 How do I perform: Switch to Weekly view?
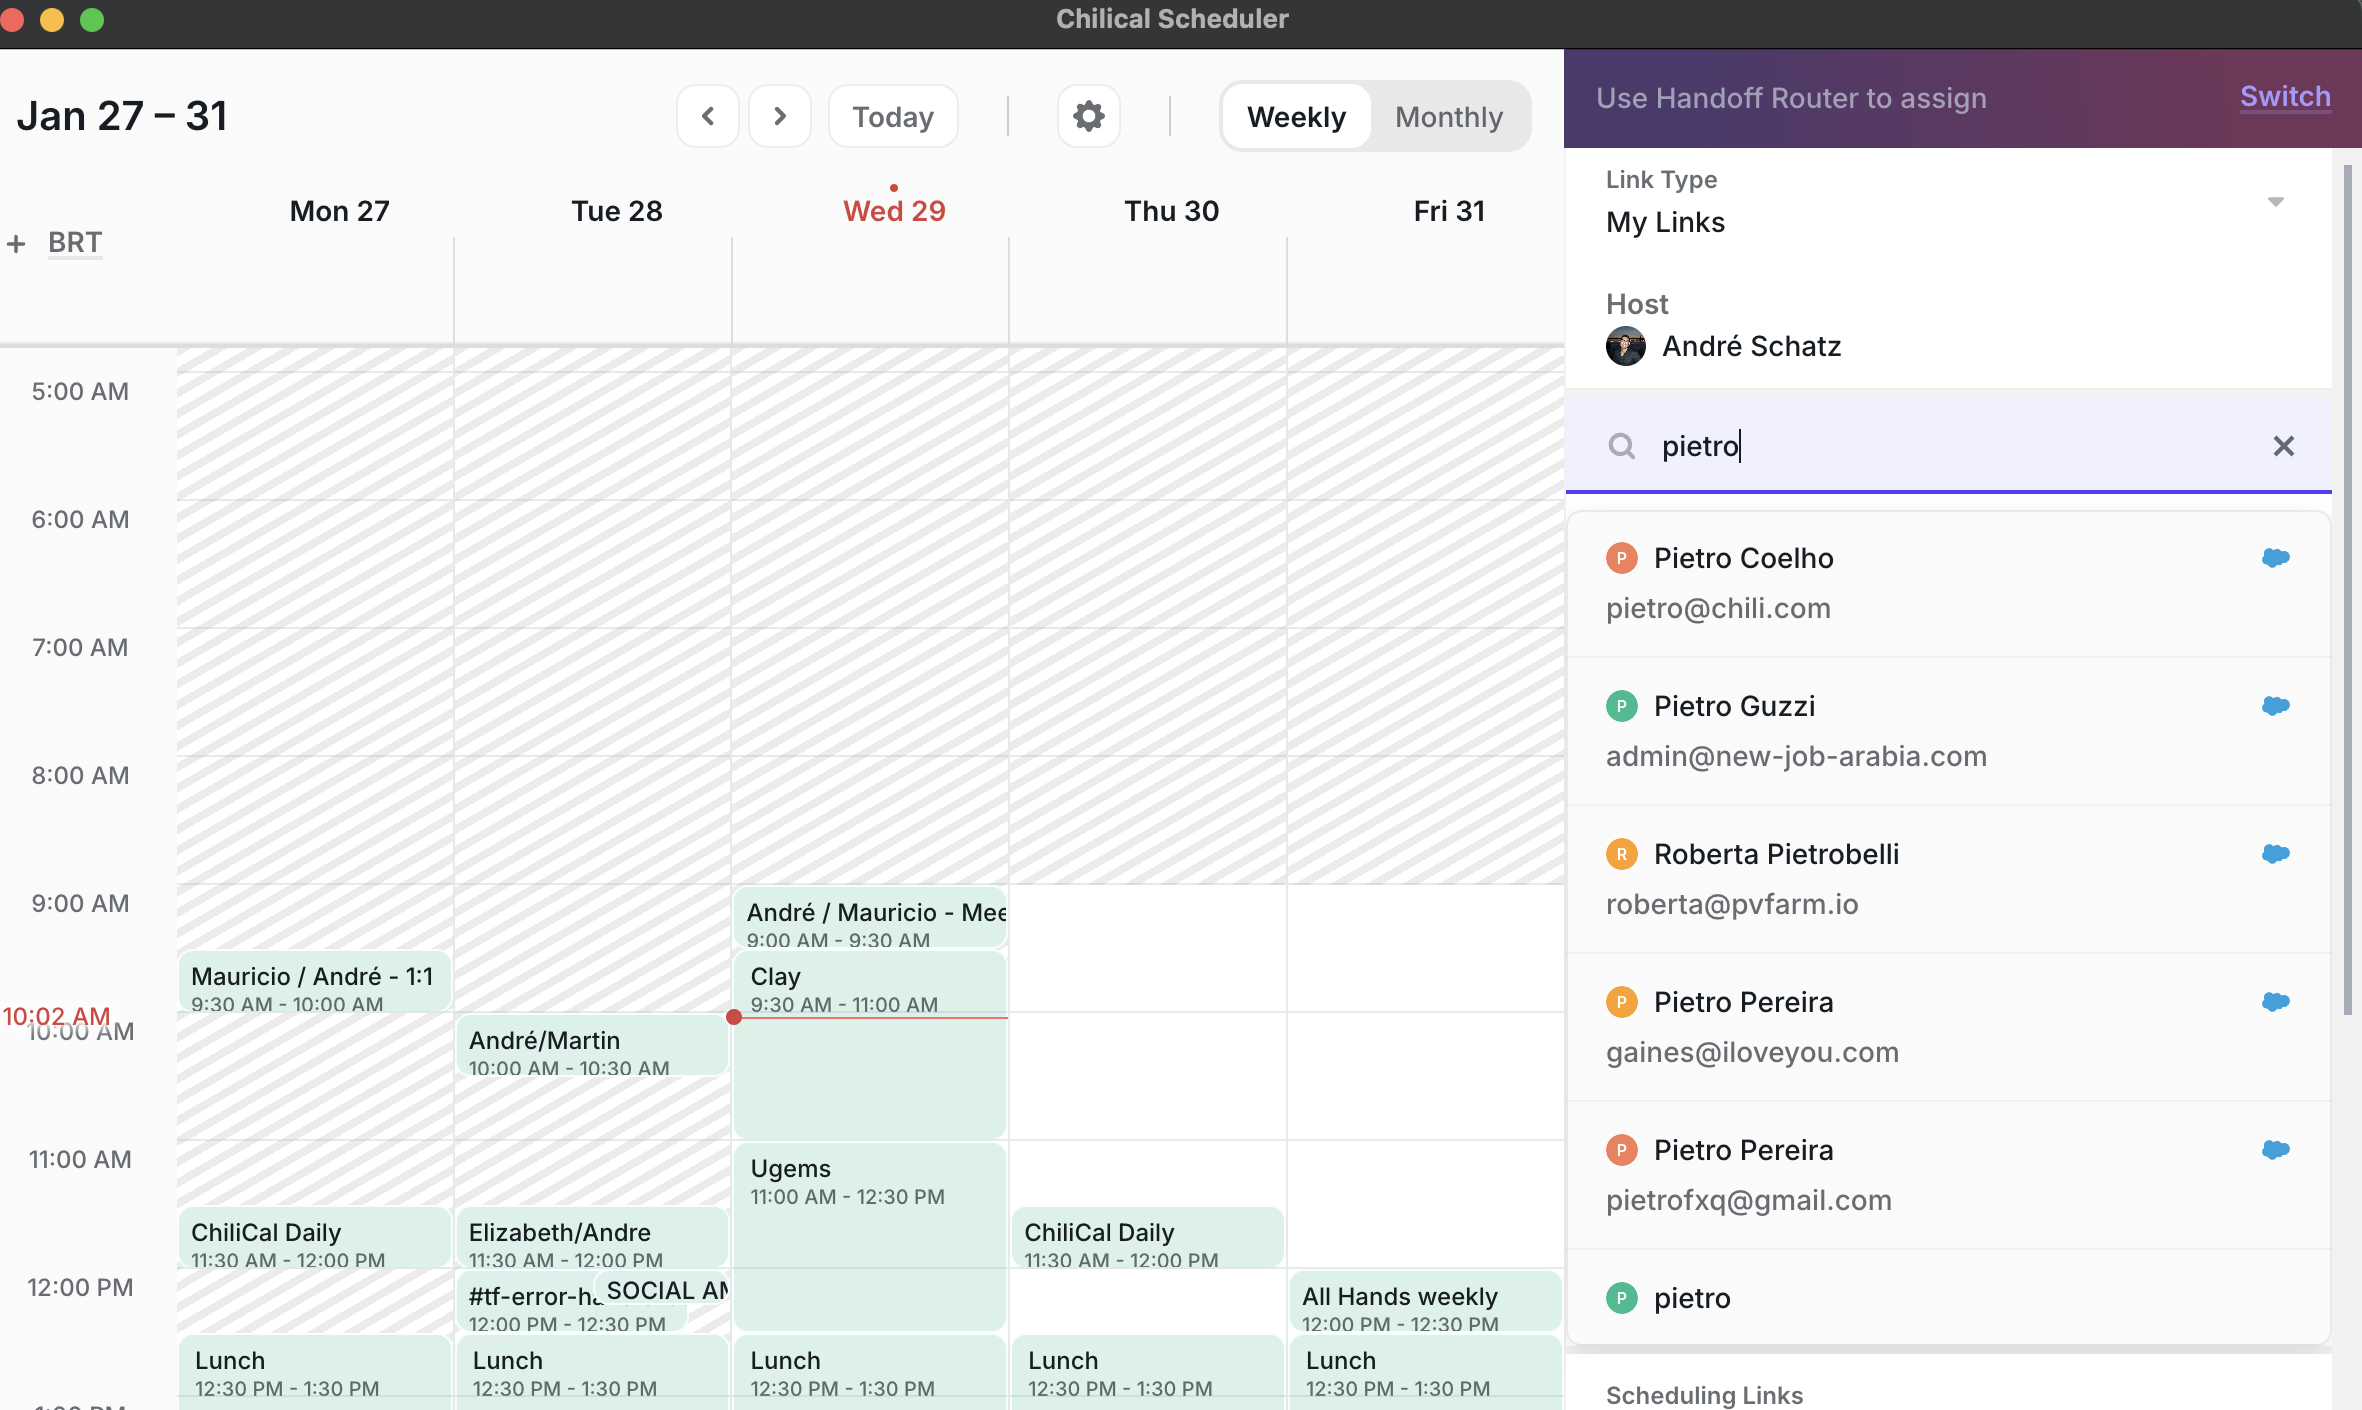(x=1296, y=117)
